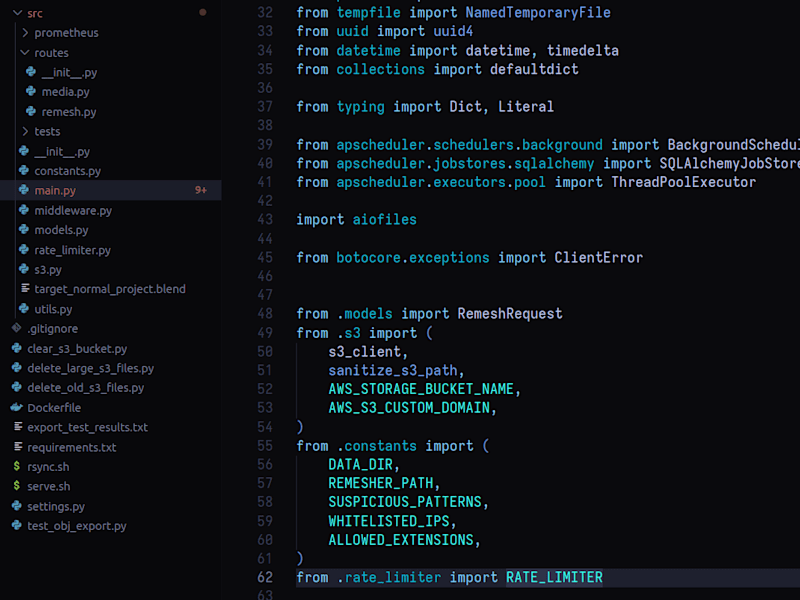Click Python icon next to s3.py

24,269
